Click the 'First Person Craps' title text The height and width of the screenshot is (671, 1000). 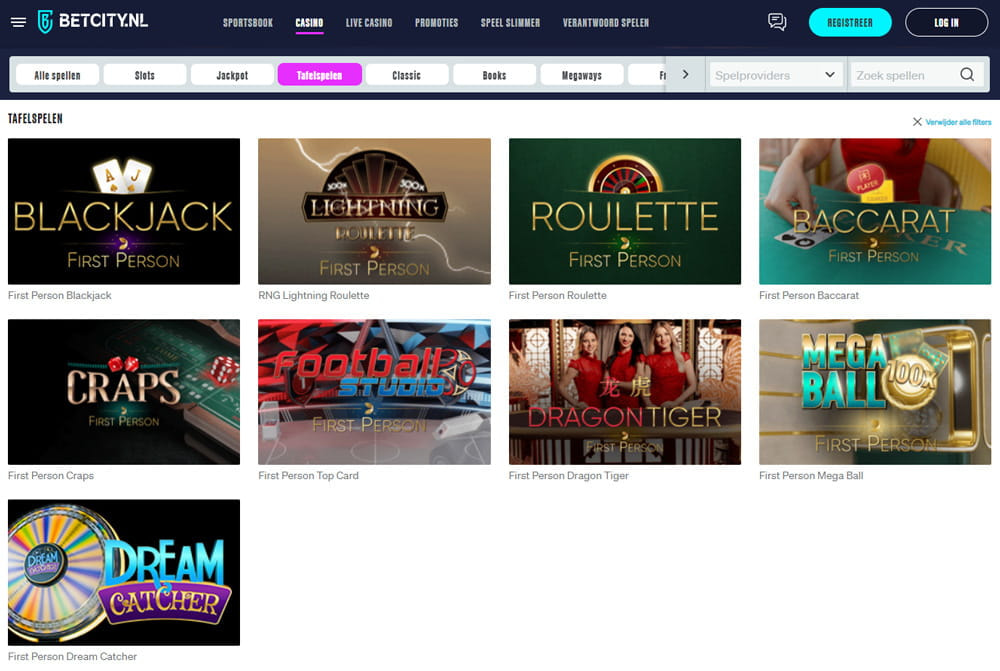(x=50, y=476)
